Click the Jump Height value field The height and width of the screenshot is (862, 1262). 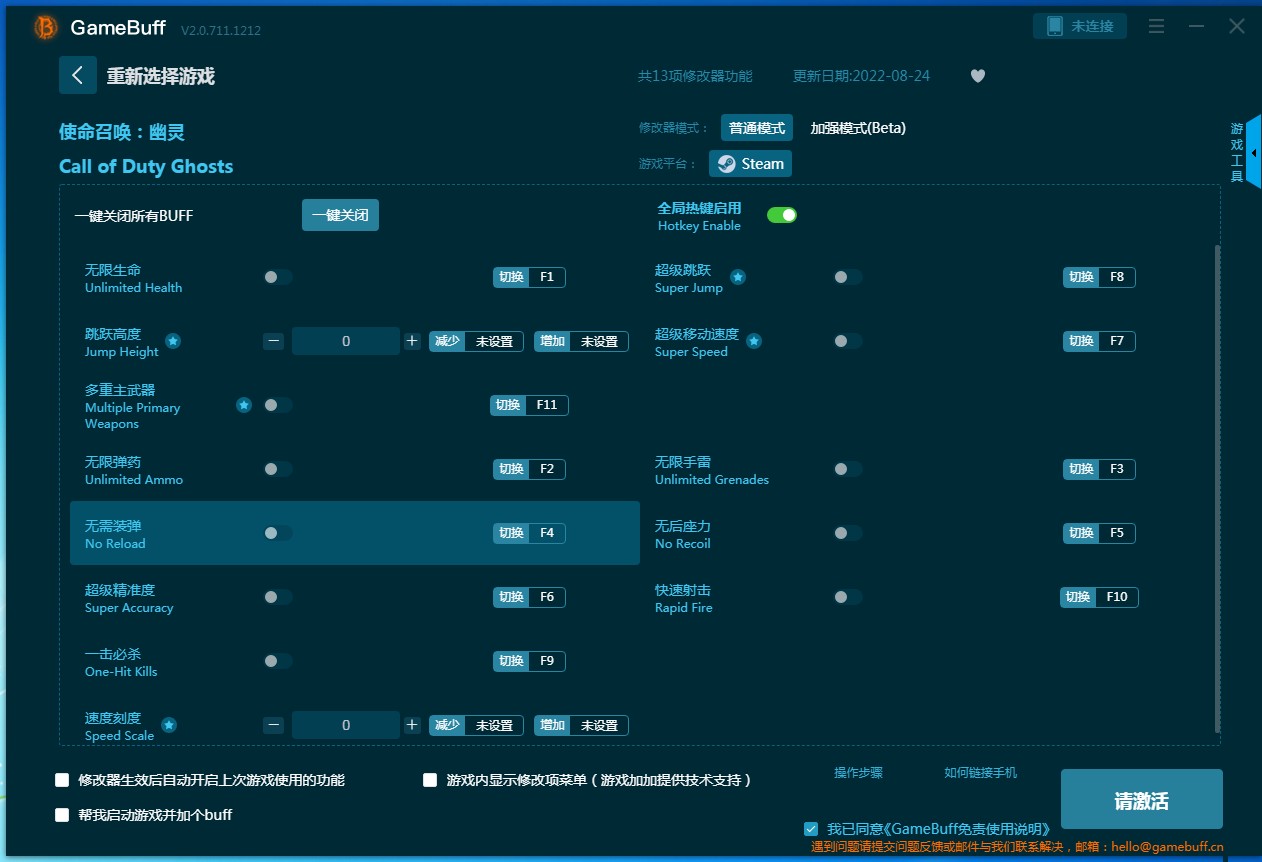pyautogui.click(x=346, y=341)
